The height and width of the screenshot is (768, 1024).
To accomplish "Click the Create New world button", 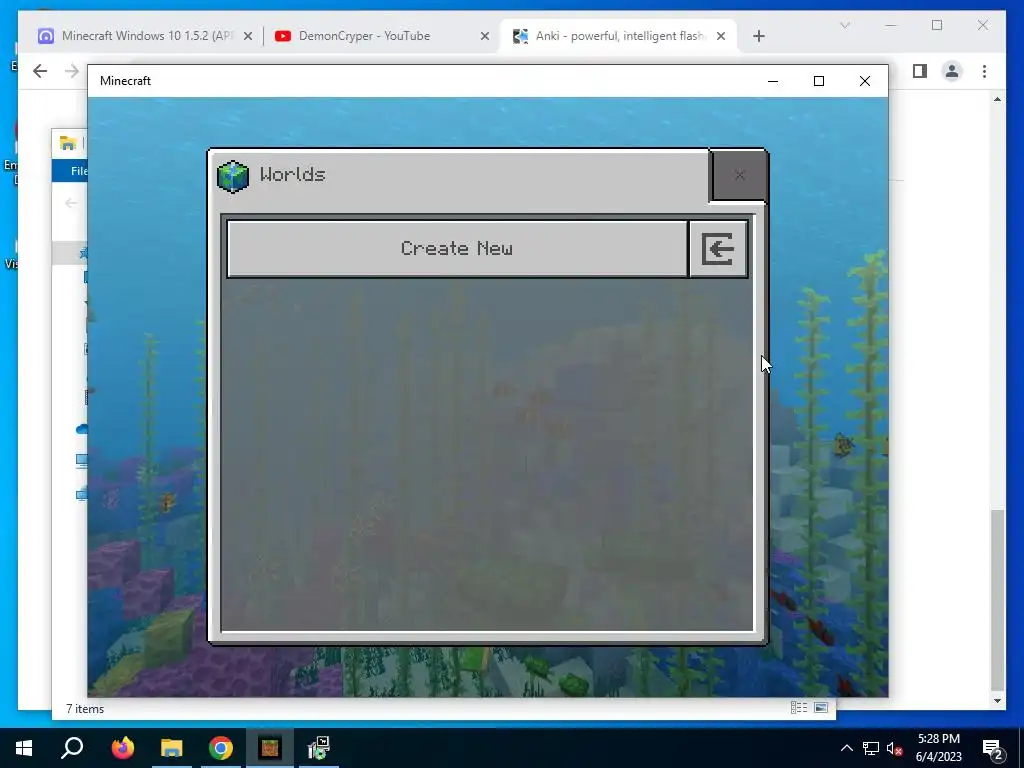I will coord(457,249).
